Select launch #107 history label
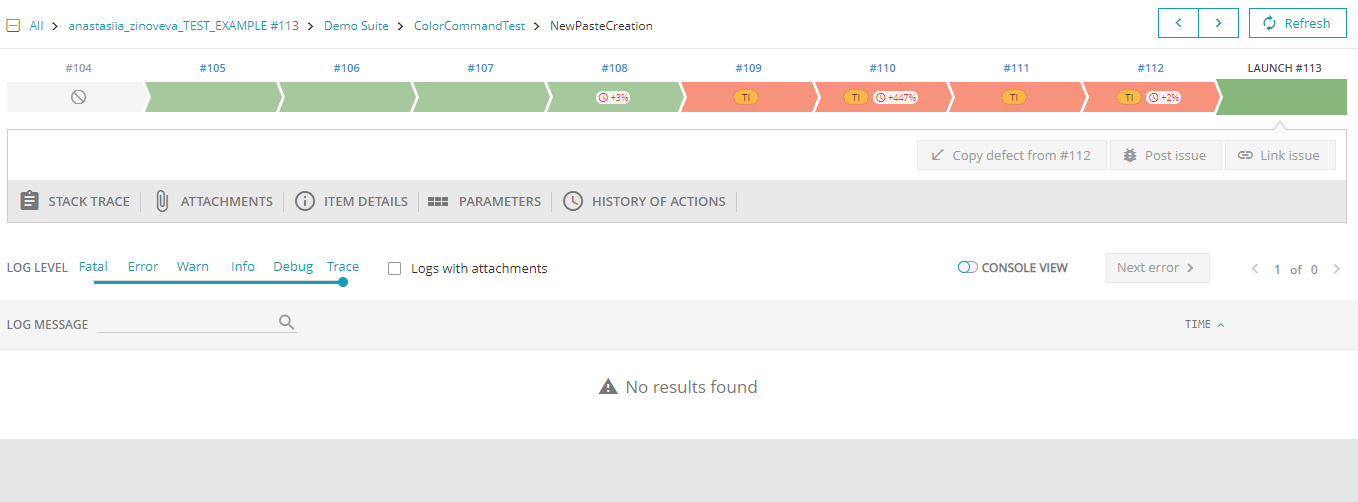1358x502 pixels. 480,68
